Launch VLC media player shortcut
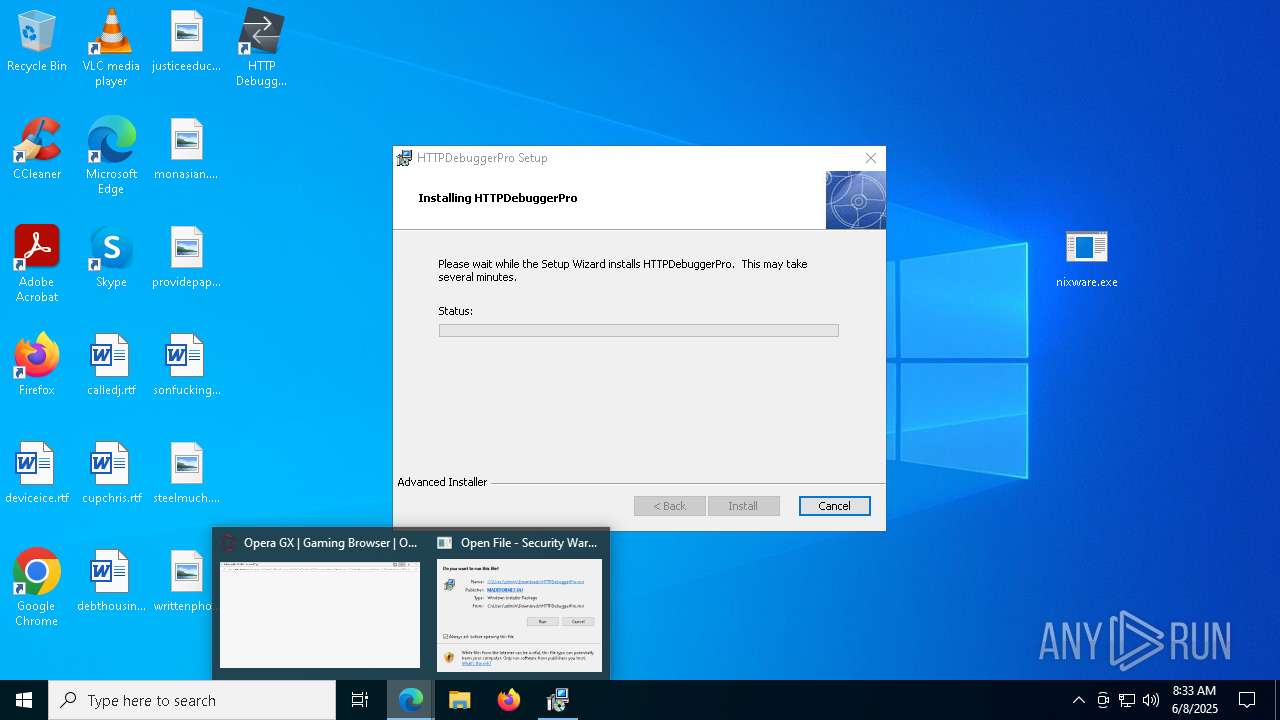The width and height of the screenshot is (1280, 720). [x=111, y=48]
